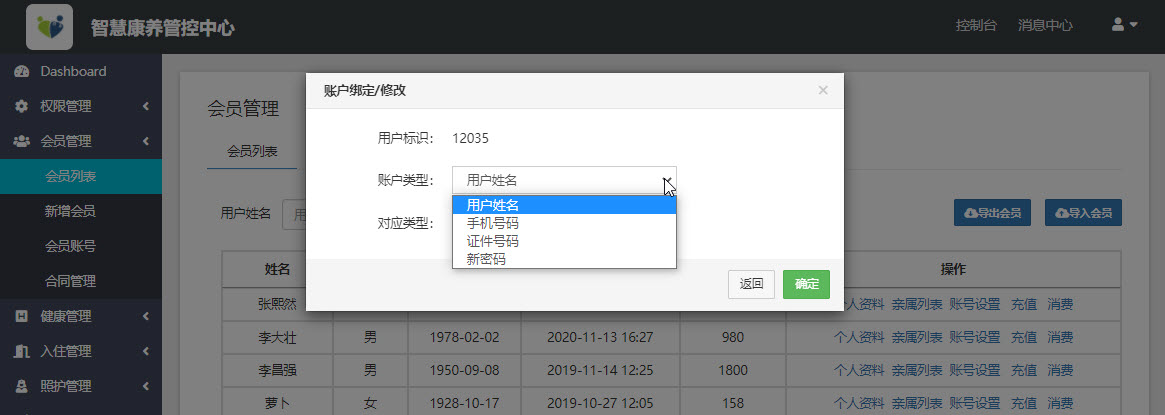1165x415 pixels.
Task: Close the 账户绑定/修改 dialog
Action: pyautogui.click(x=822, y=90)
